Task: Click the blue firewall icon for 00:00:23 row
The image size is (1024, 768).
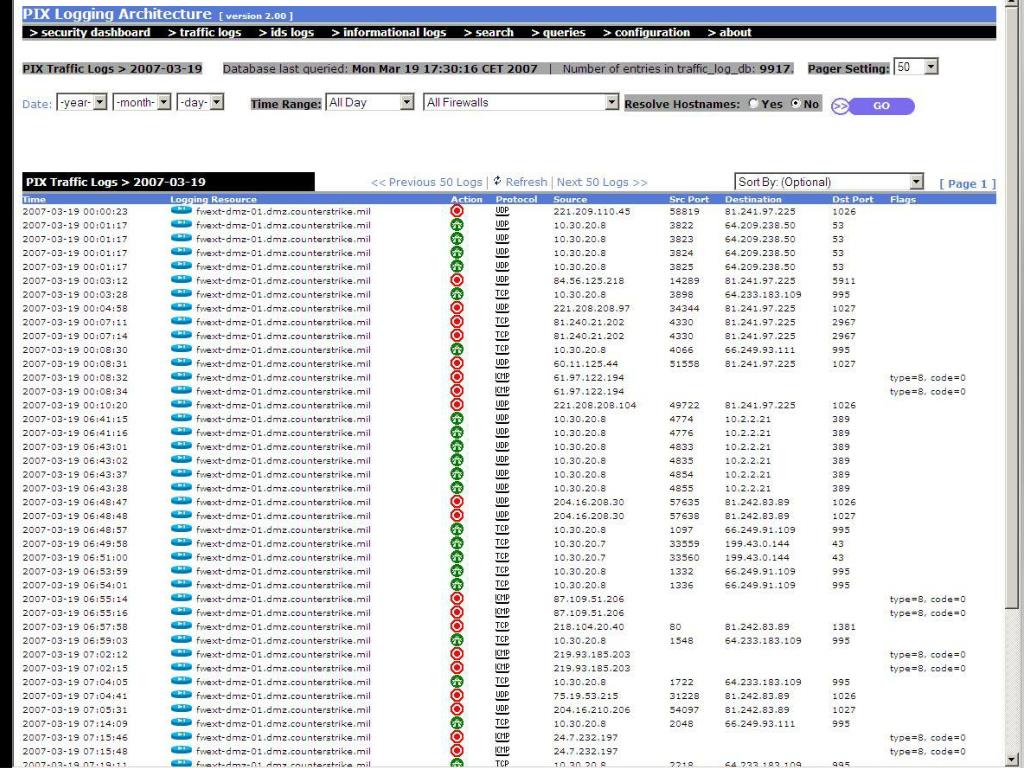Action: point(182,210)
